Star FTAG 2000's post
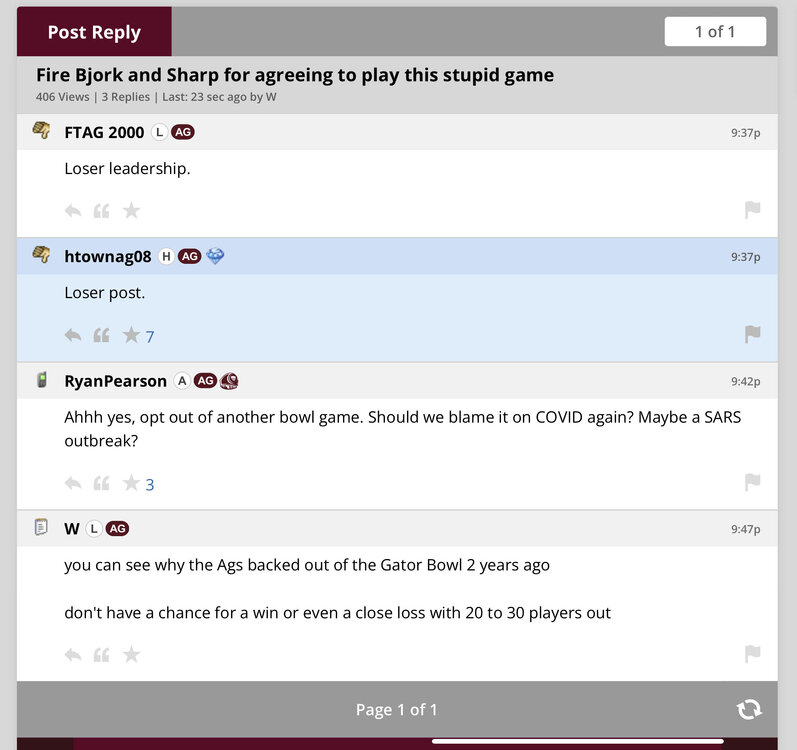Screen dimensions: 797x750 tap(131, 211)
